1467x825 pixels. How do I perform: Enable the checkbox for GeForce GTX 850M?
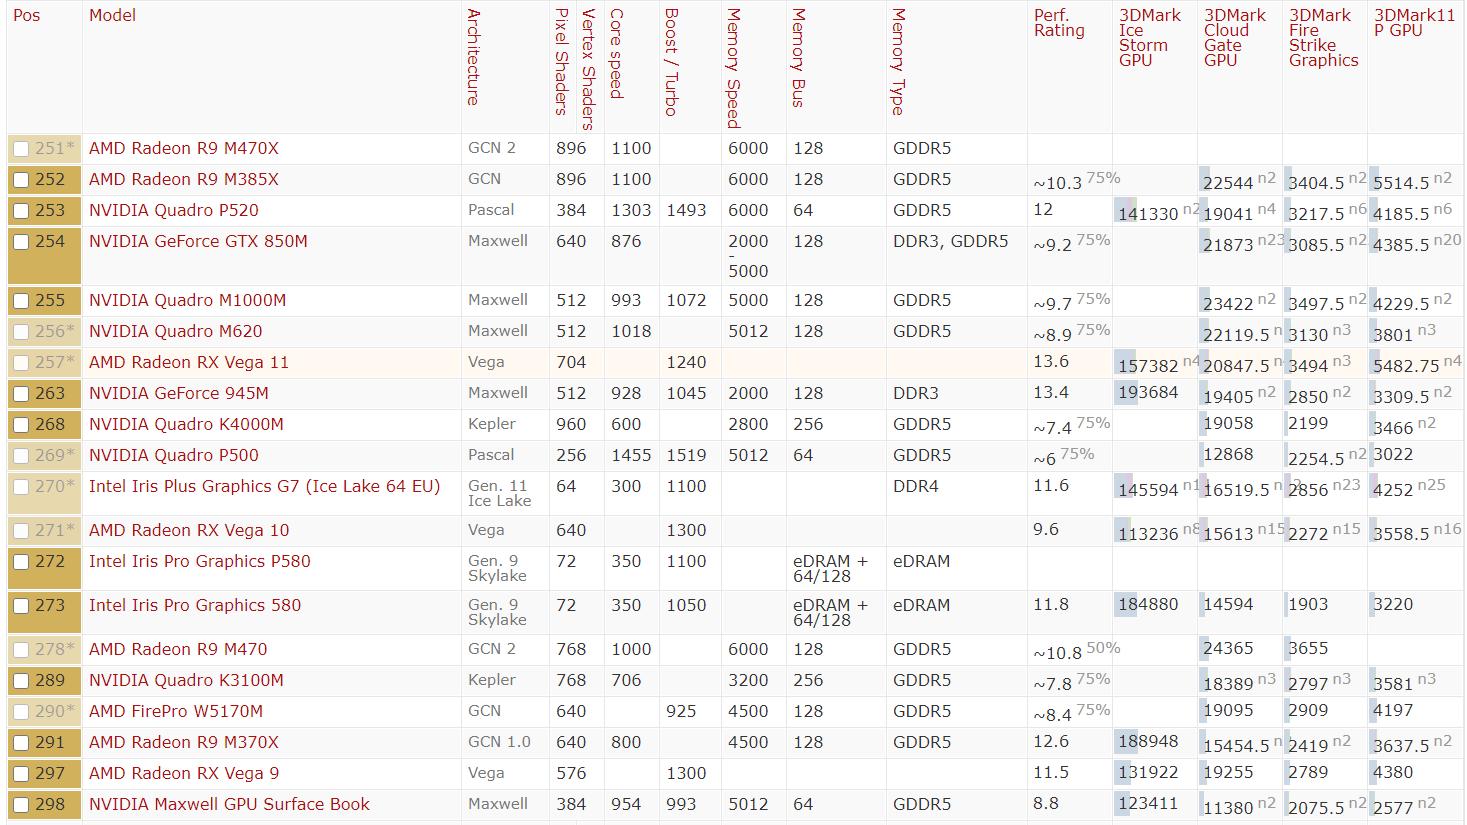[x=21, y=242]
